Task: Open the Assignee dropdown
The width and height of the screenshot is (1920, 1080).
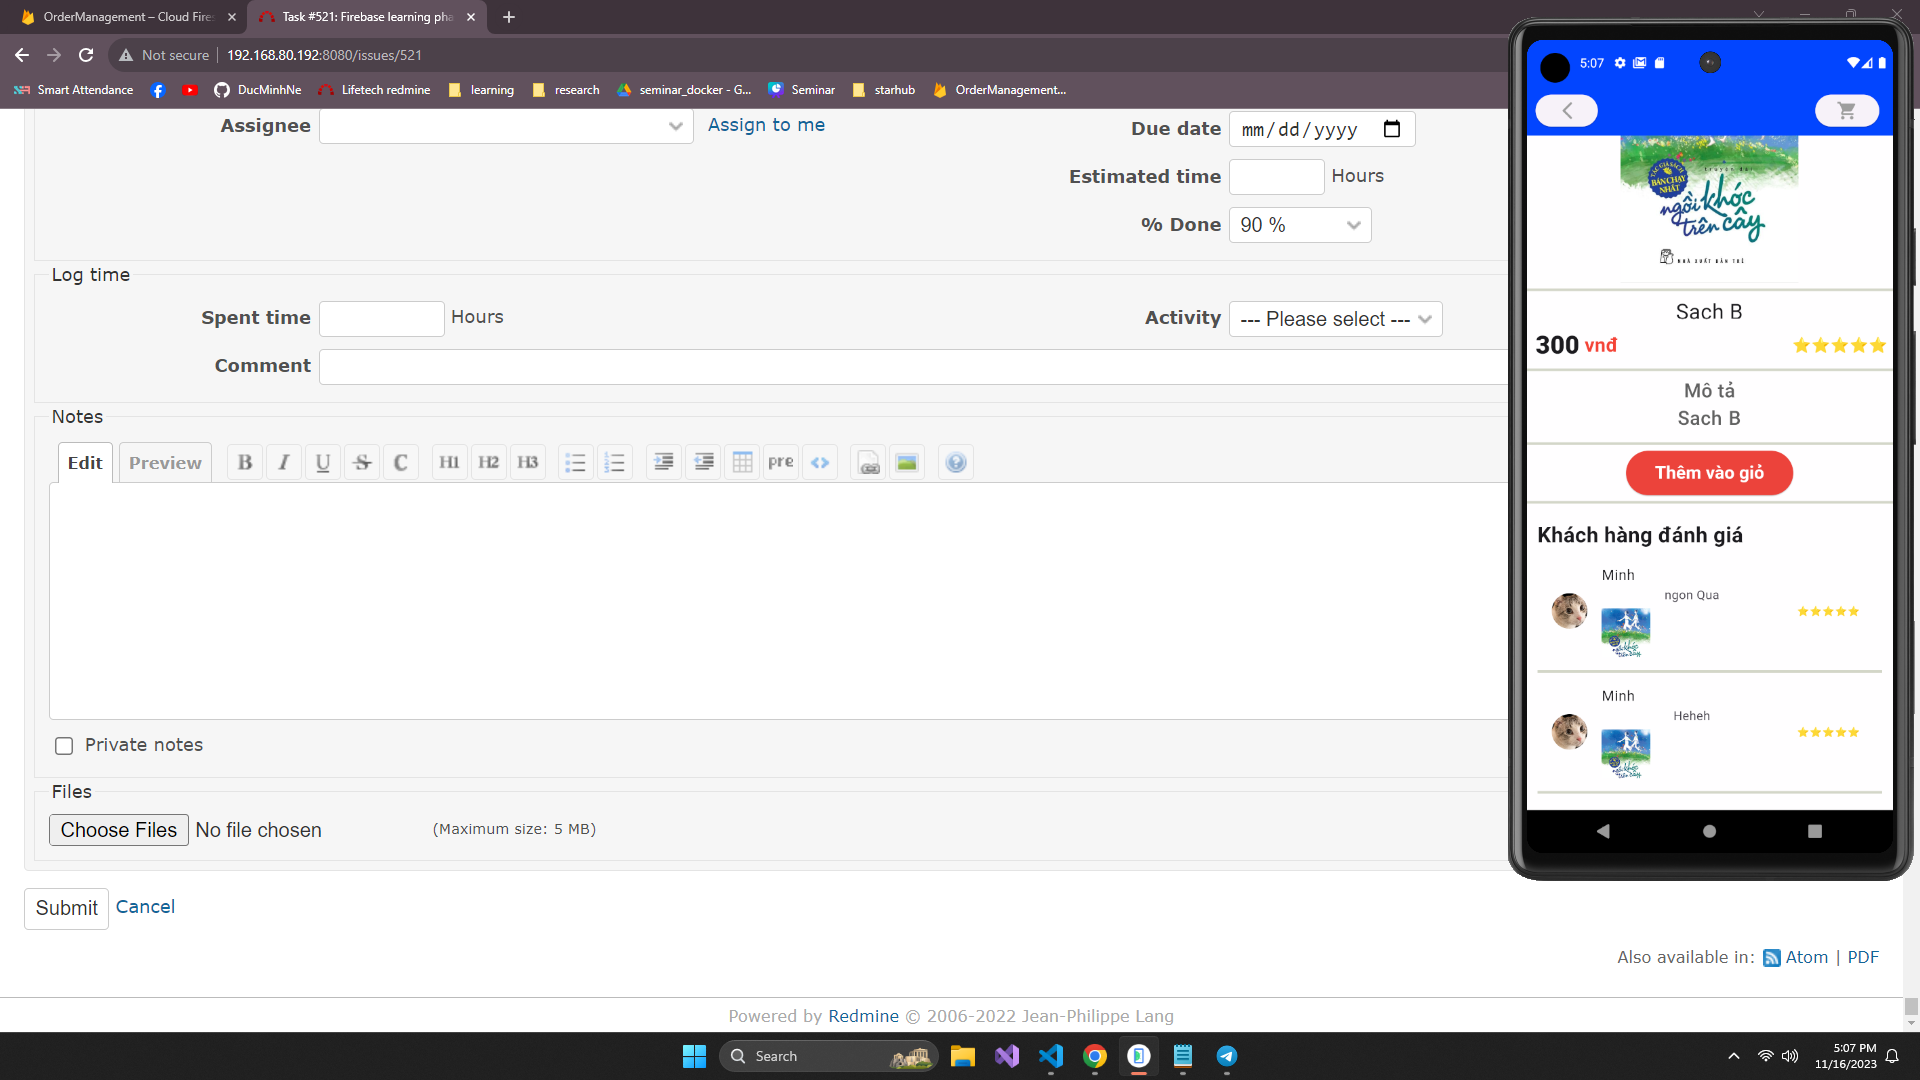Action: [x=506, y=126]
